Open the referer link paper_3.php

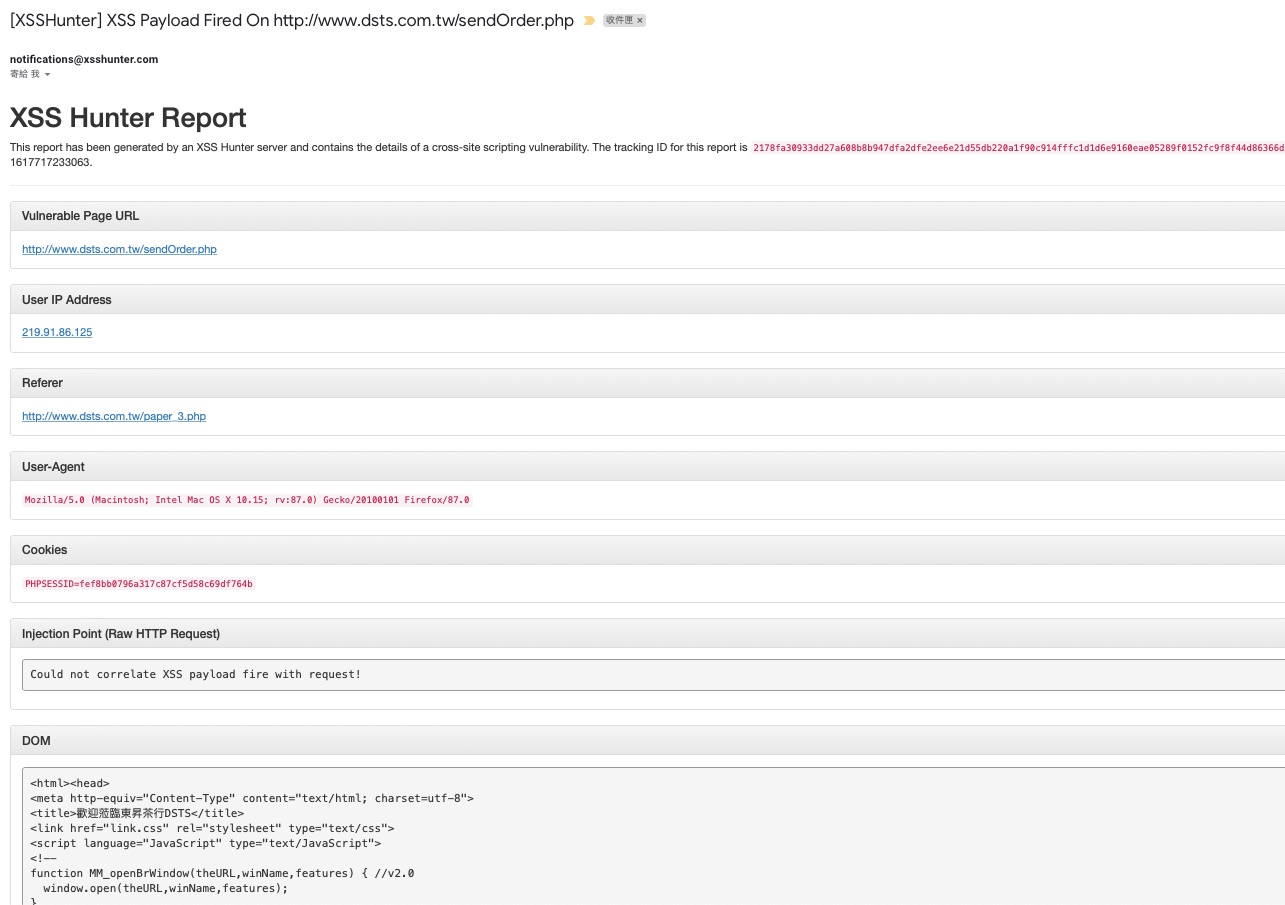[114, 416]
